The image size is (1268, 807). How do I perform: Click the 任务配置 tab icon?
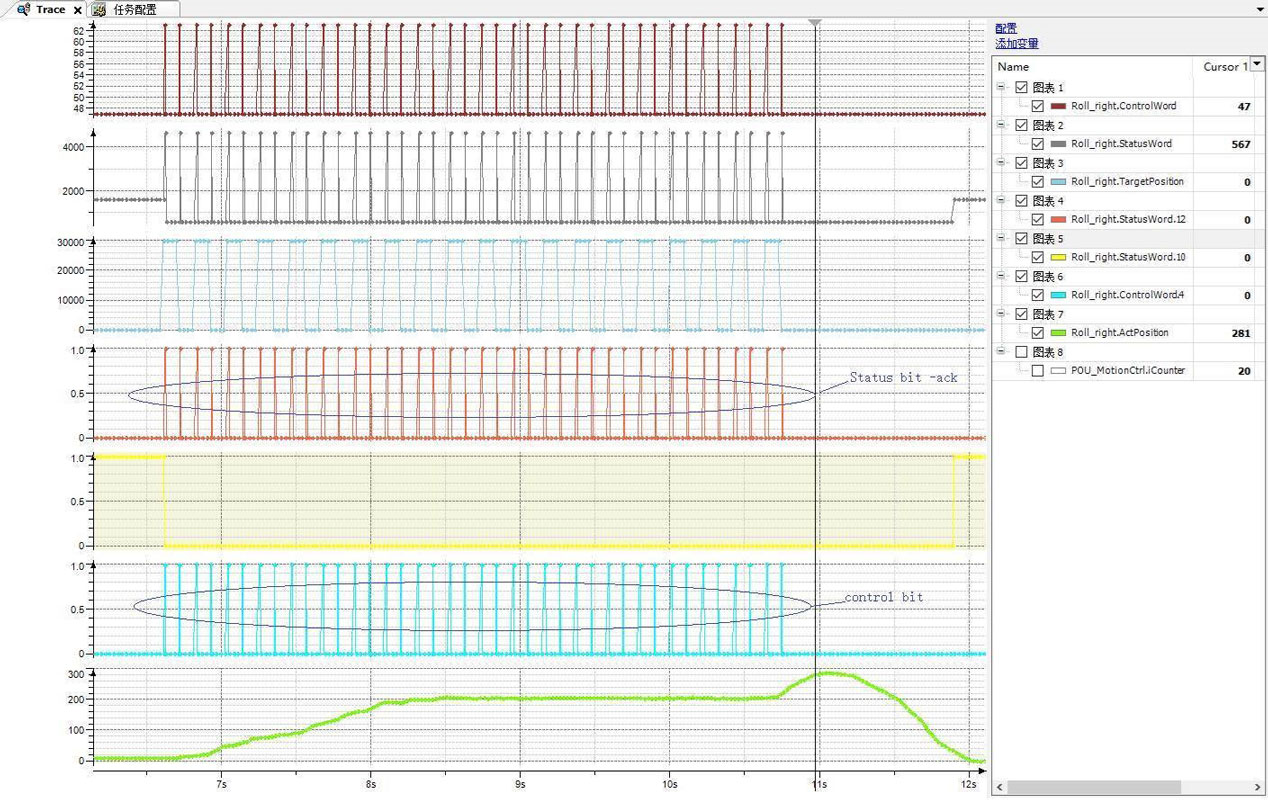pyautogui.click(x=99, y=9)
